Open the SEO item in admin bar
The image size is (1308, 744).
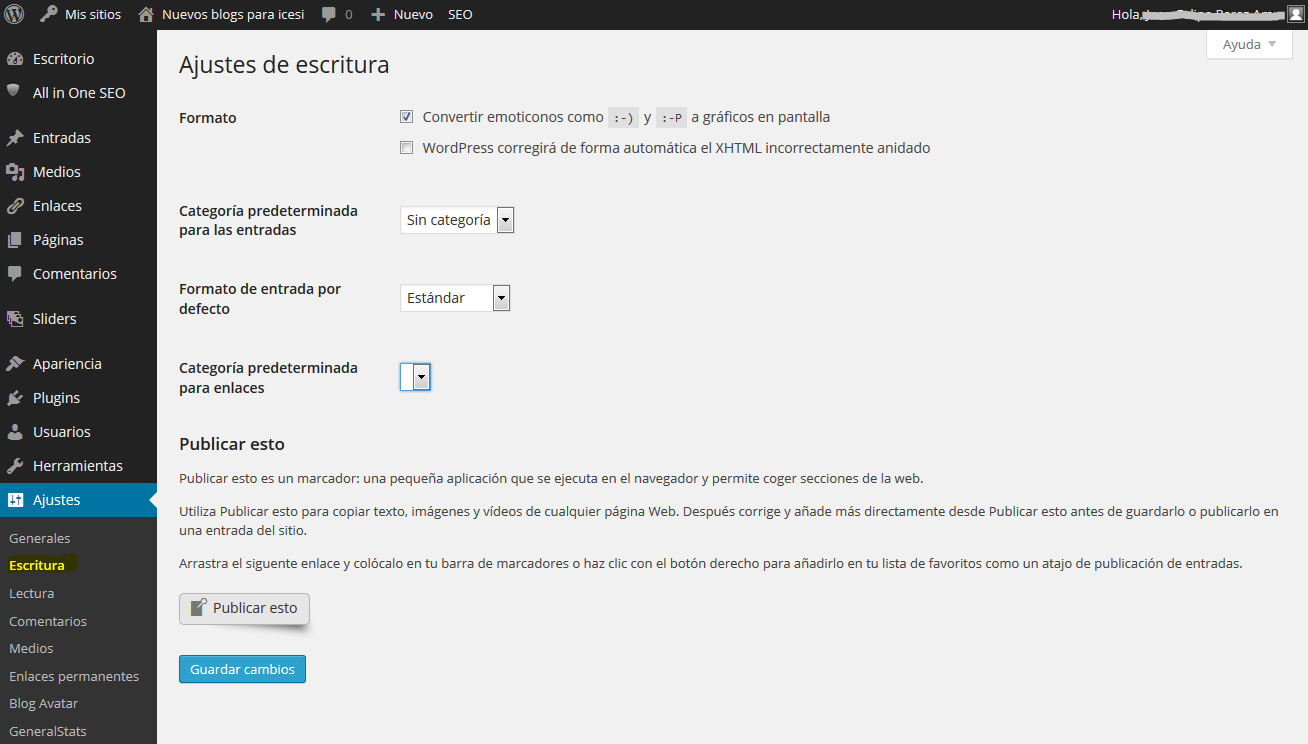(460, 15)
